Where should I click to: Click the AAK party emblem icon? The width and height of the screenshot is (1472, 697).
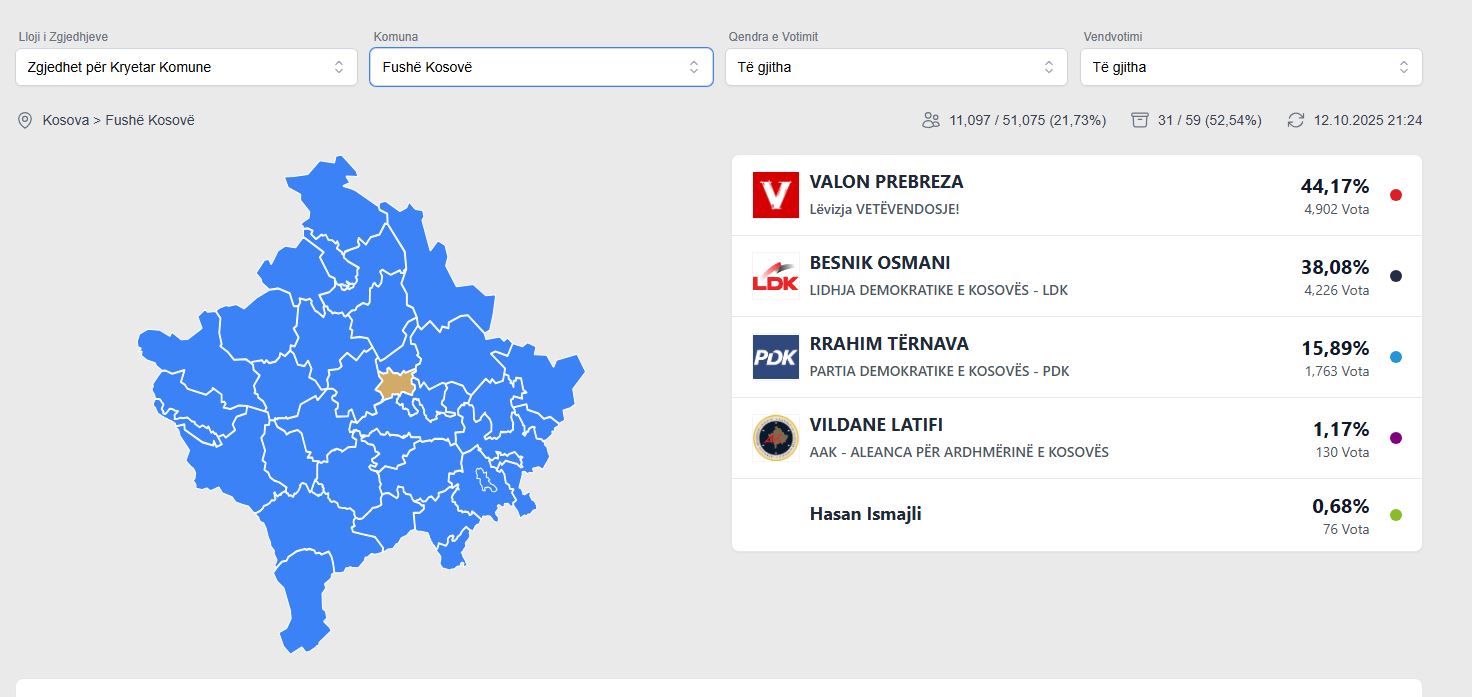(x=775, y=438)
